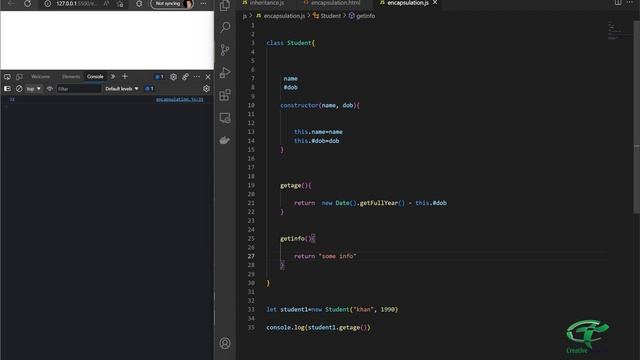Open the VS Code Search view
This screenshot has width=640, height=360.
point(225,27)
